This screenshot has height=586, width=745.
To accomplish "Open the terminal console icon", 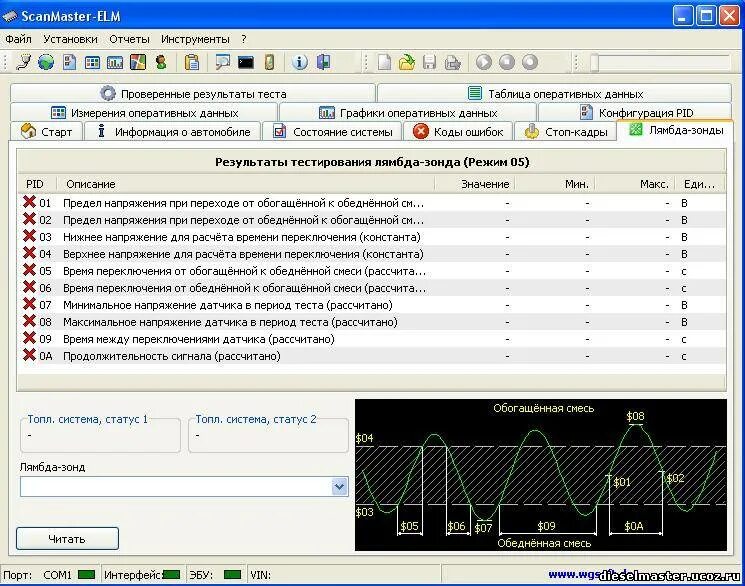I will coord(246,62).
